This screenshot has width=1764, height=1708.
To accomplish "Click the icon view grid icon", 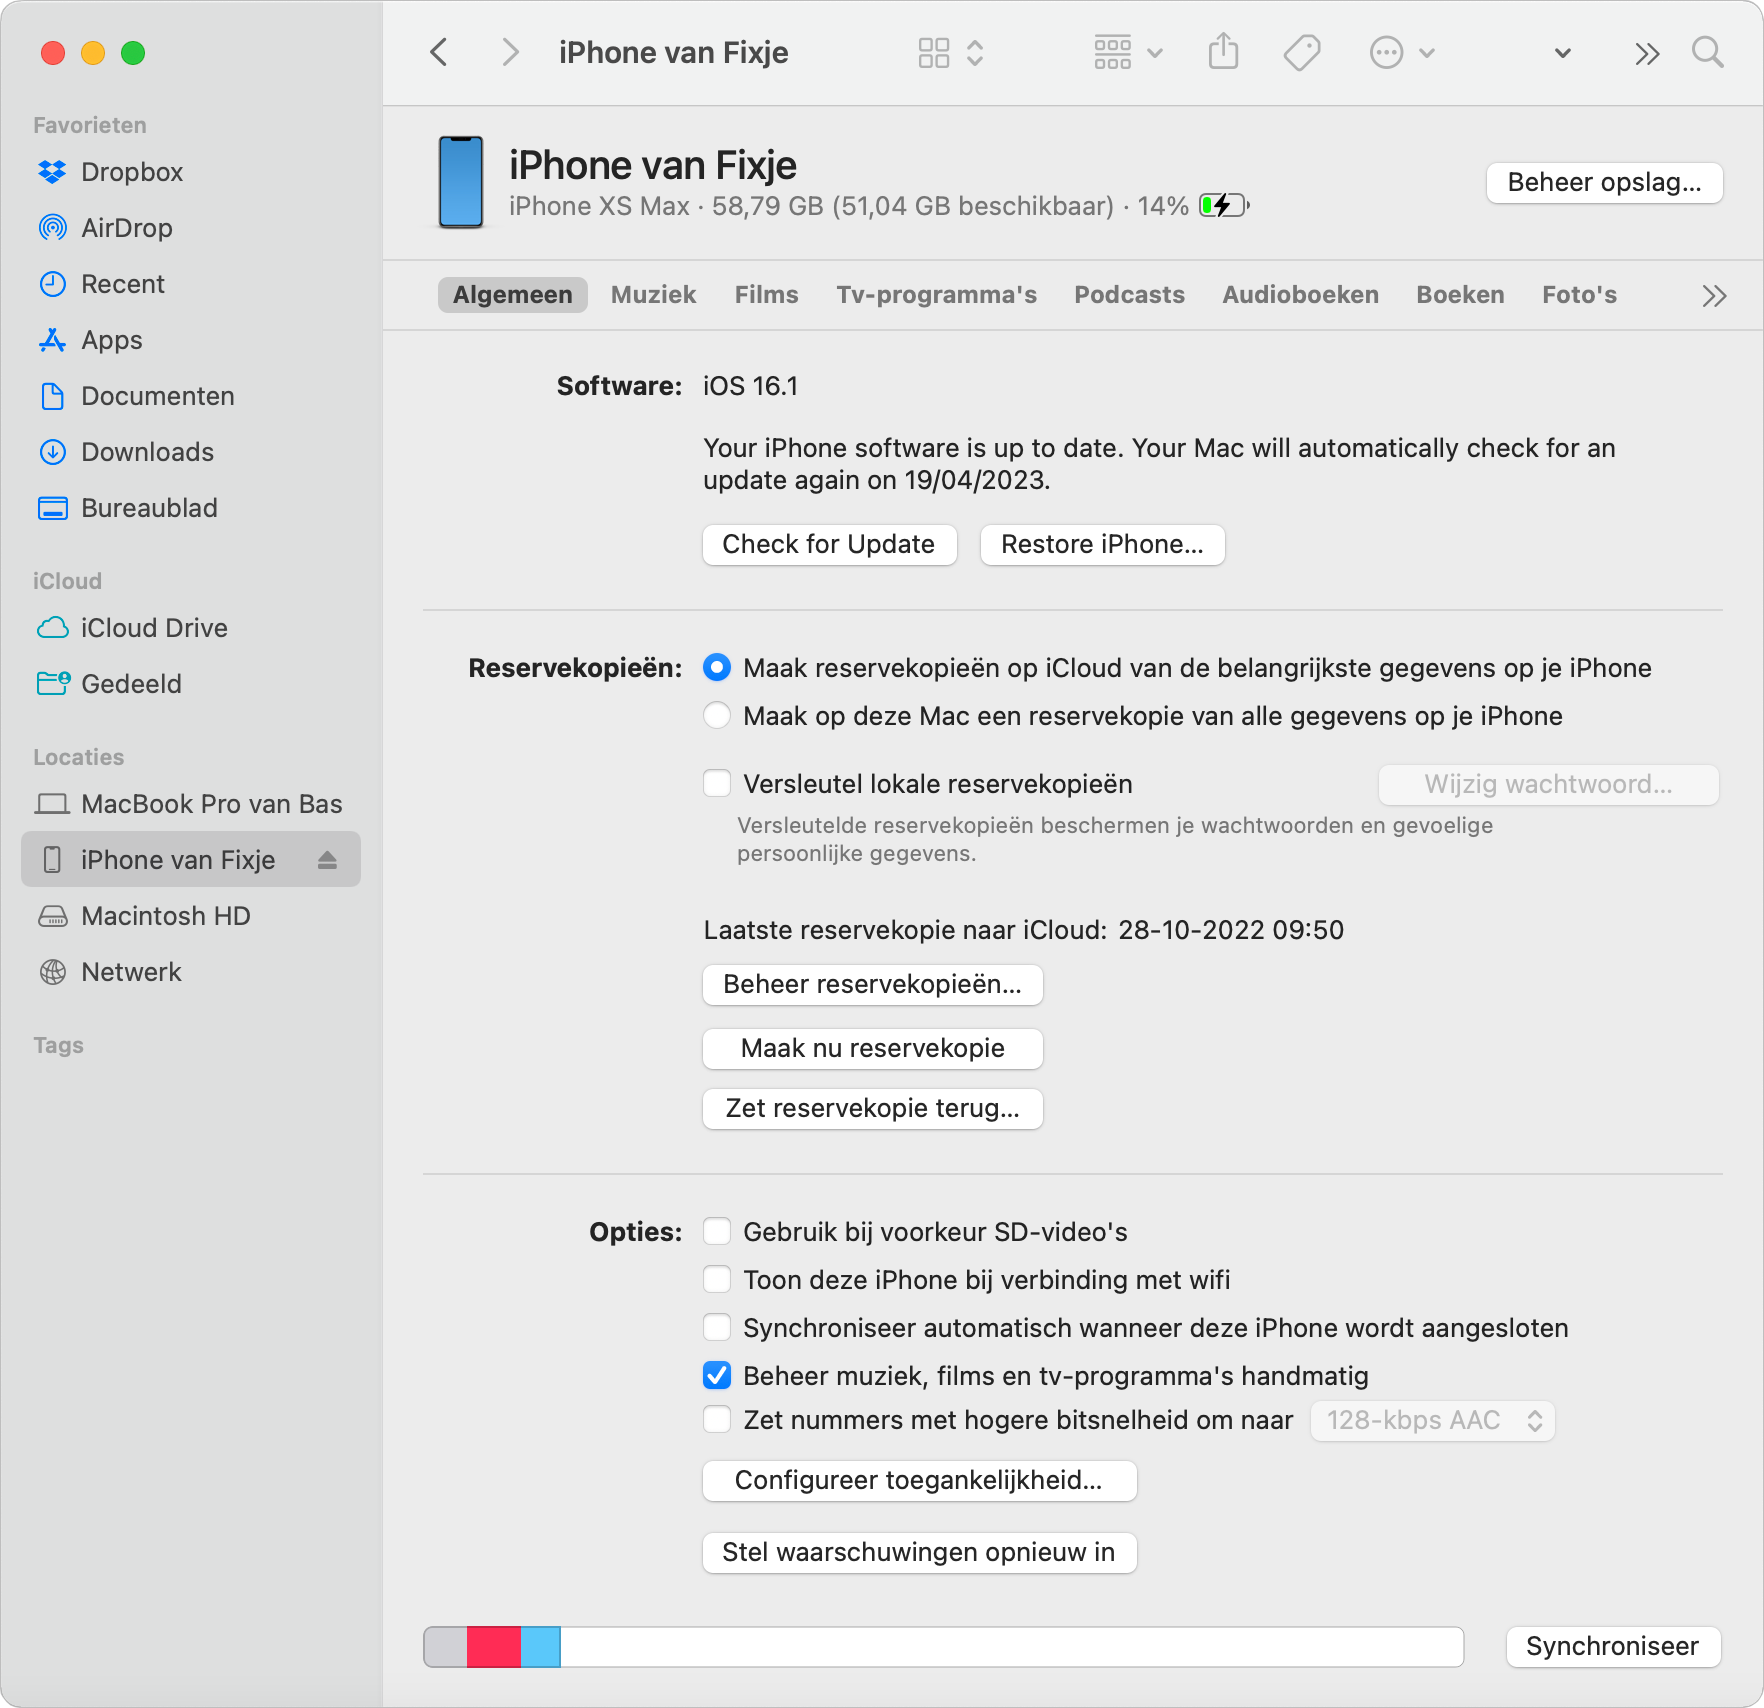I will (x=933, y=52).
